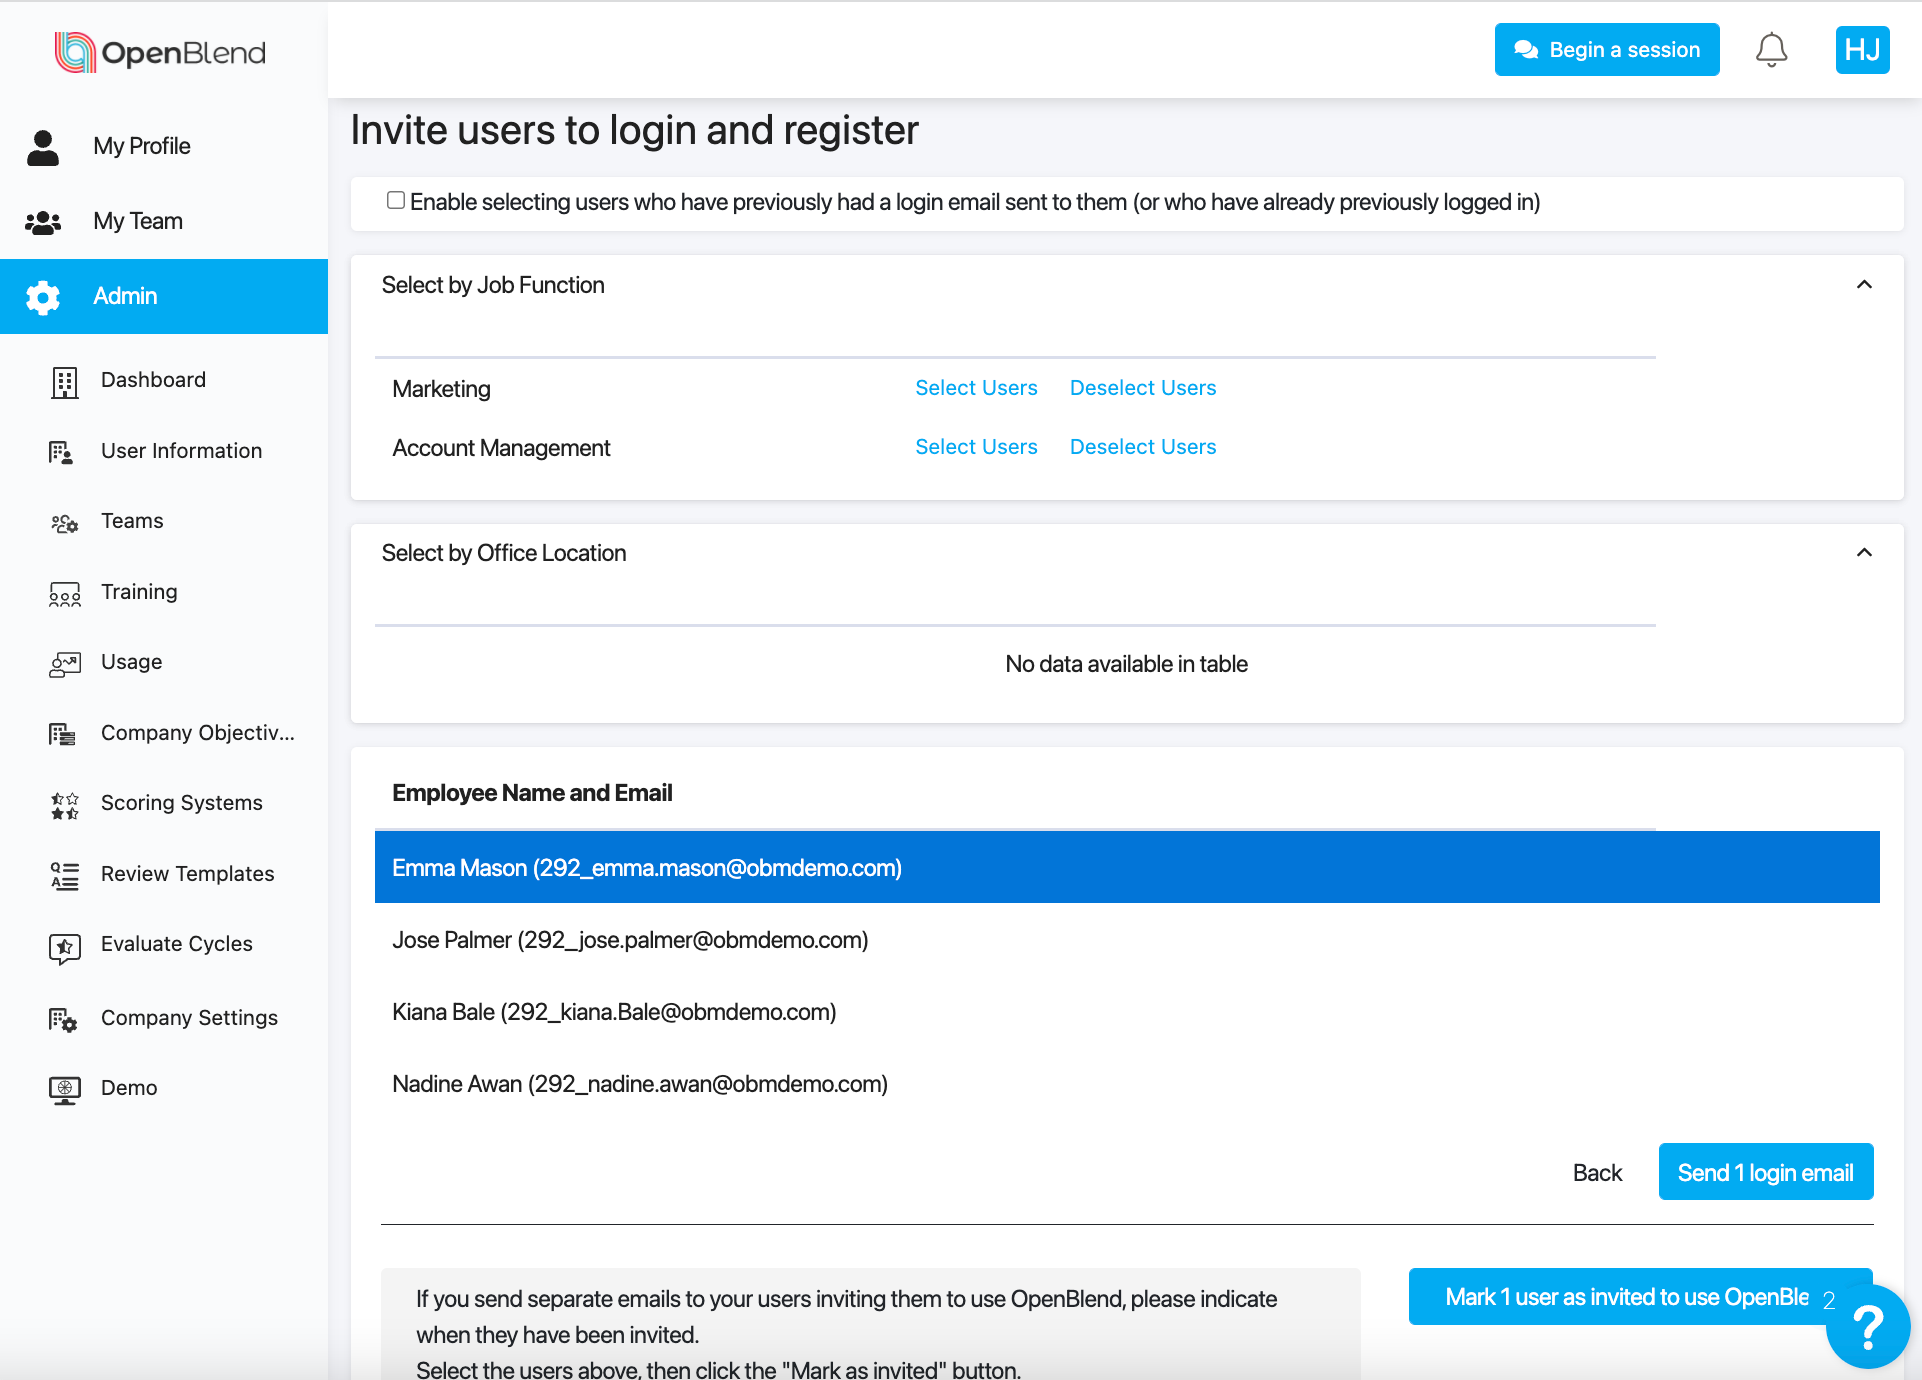Select Jose Palmer in employee list

[x=630, y=940]
